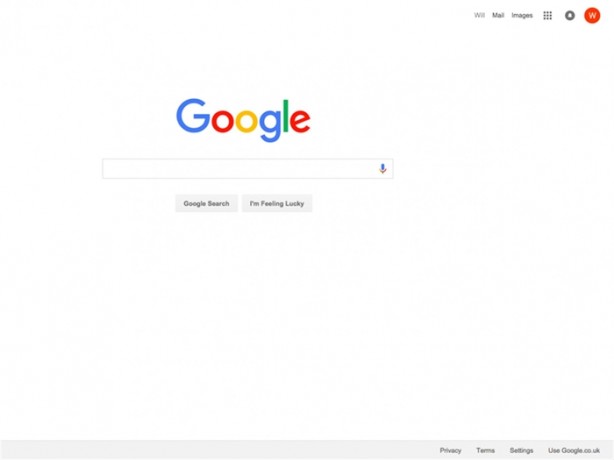Screen dimensions: 614x460
Task: Start voice search with the microphone icon
Action: tap(383, 169)
